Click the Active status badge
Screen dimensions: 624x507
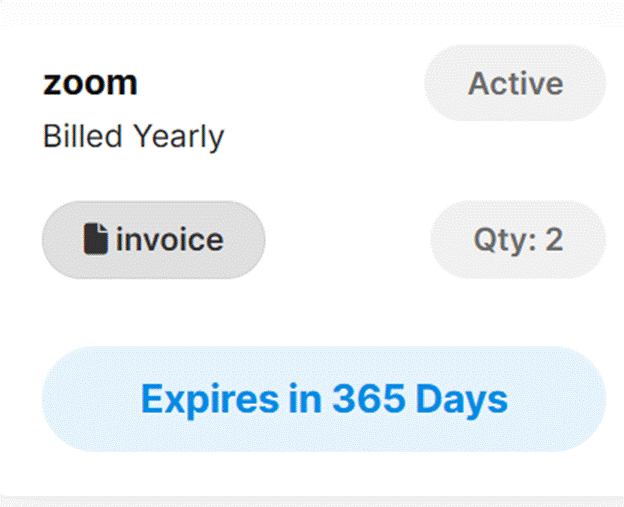point(515,84)
